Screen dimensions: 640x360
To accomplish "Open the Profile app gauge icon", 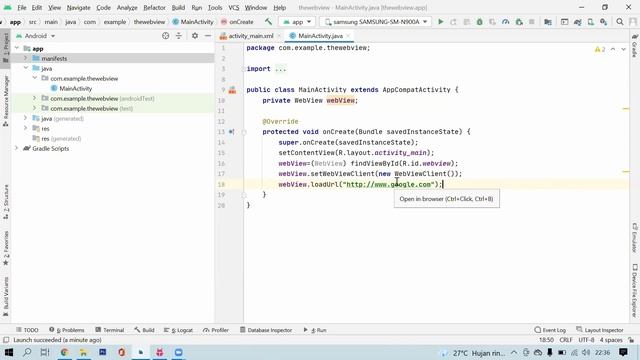I will 505,22.
